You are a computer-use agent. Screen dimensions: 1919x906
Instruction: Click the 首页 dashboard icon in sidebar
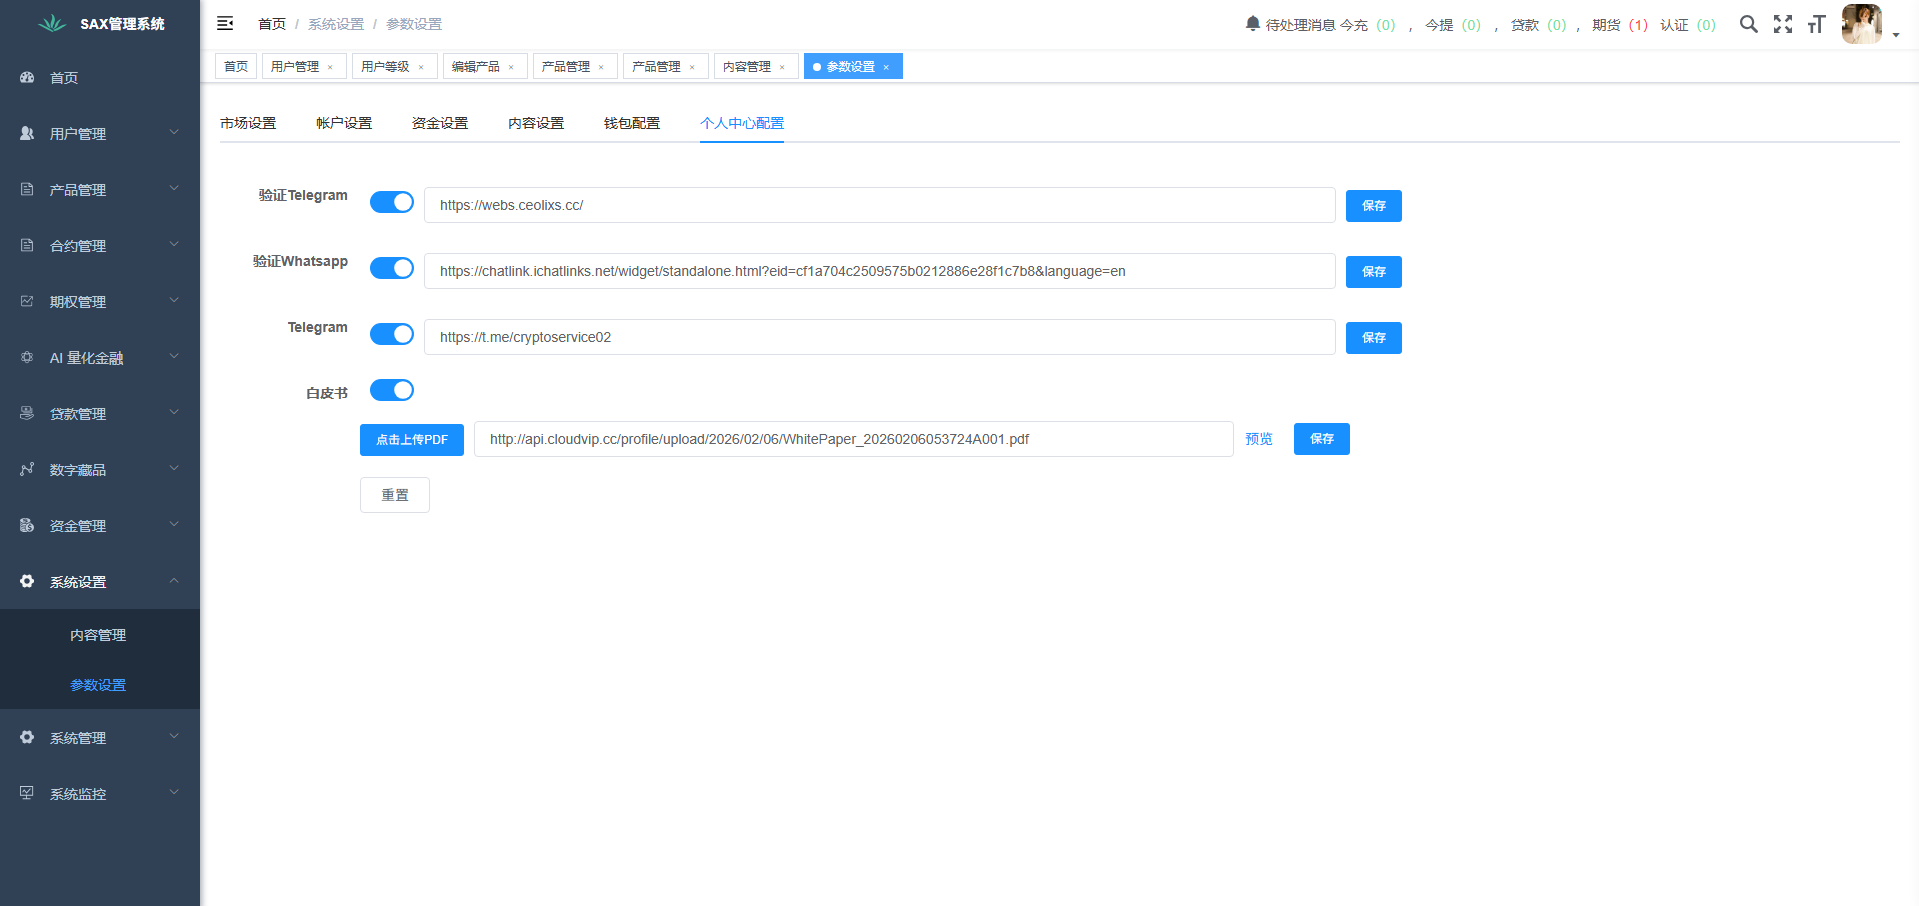[x=27, y=77]
